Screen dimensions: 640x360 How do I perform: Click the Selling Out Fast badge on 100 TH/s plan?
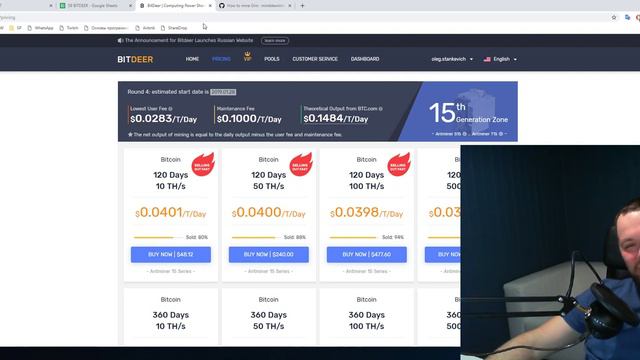(399, 164)
